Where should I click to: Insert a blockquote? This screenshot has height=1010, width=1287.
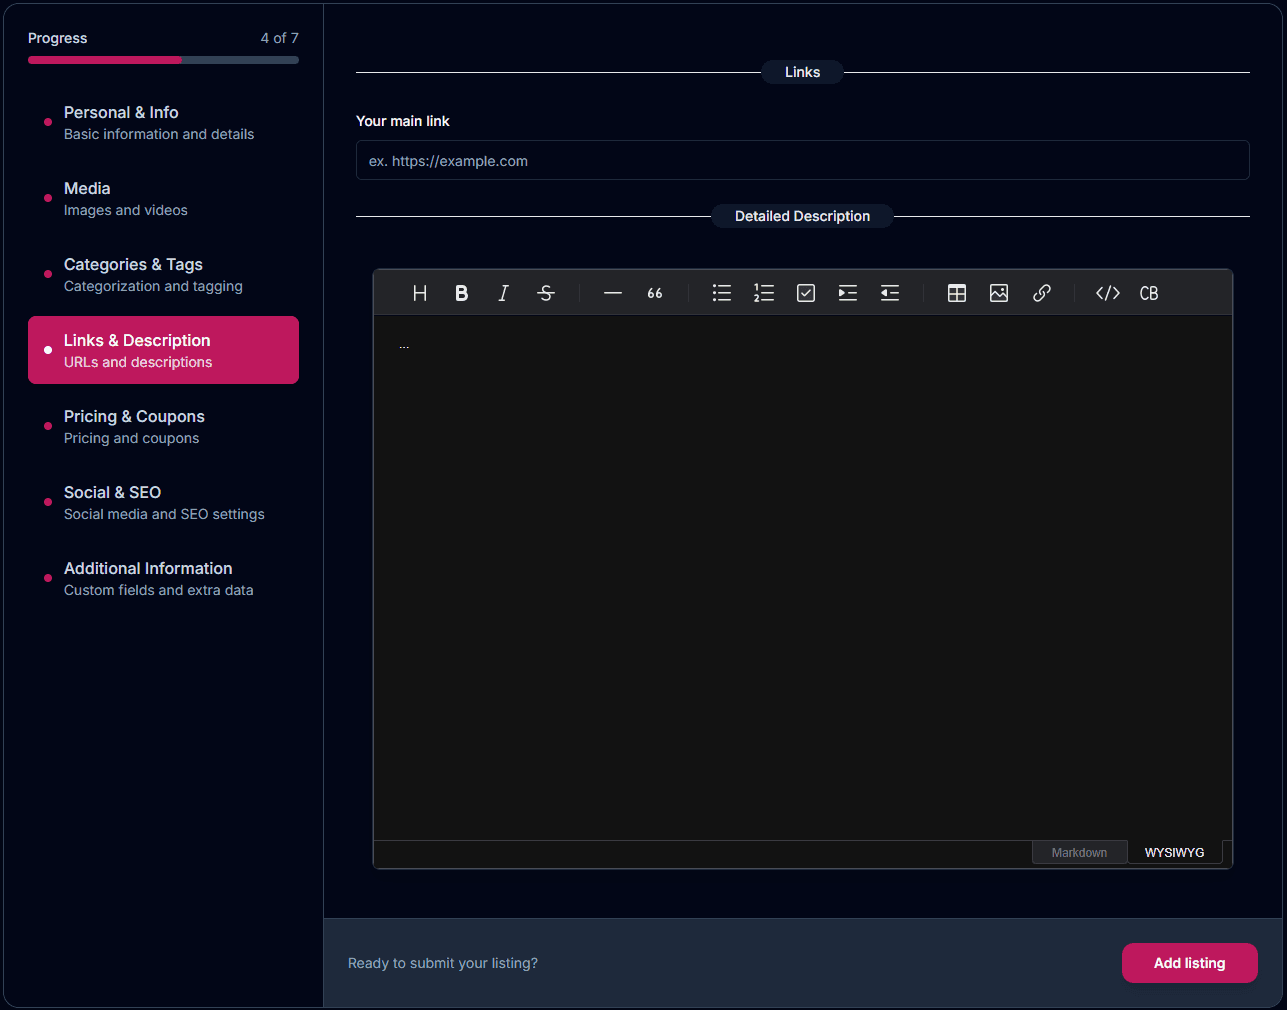point(655,293)
